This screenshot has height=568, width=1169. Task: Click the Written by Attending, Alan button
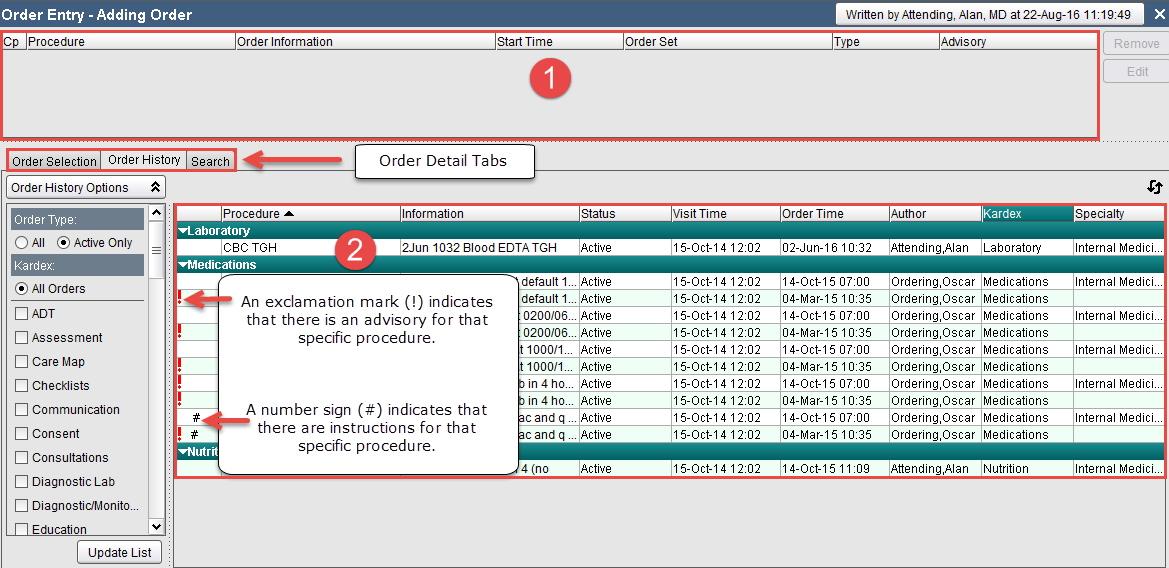989,14
